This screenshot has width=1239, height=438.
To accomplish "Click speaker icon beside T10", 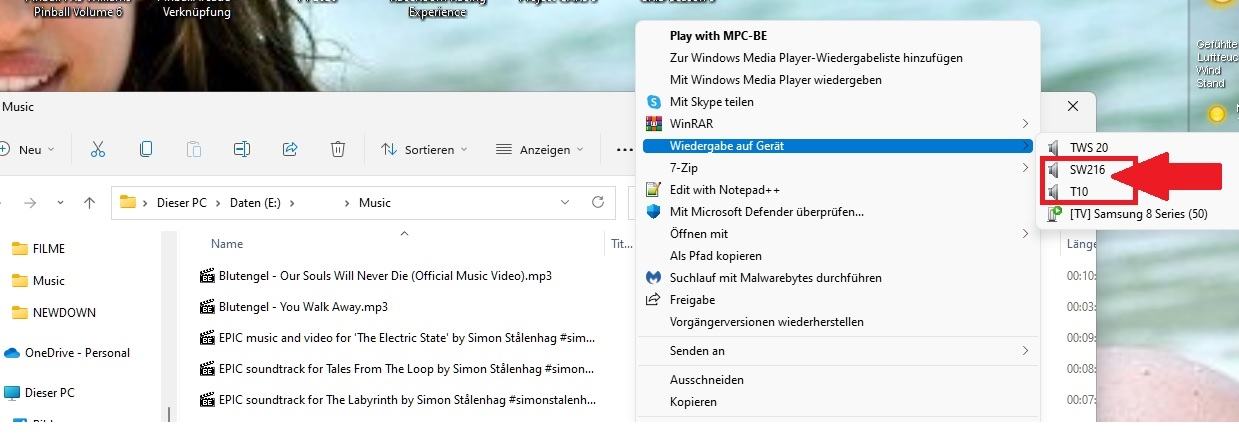I will [x=1054, y=191].
